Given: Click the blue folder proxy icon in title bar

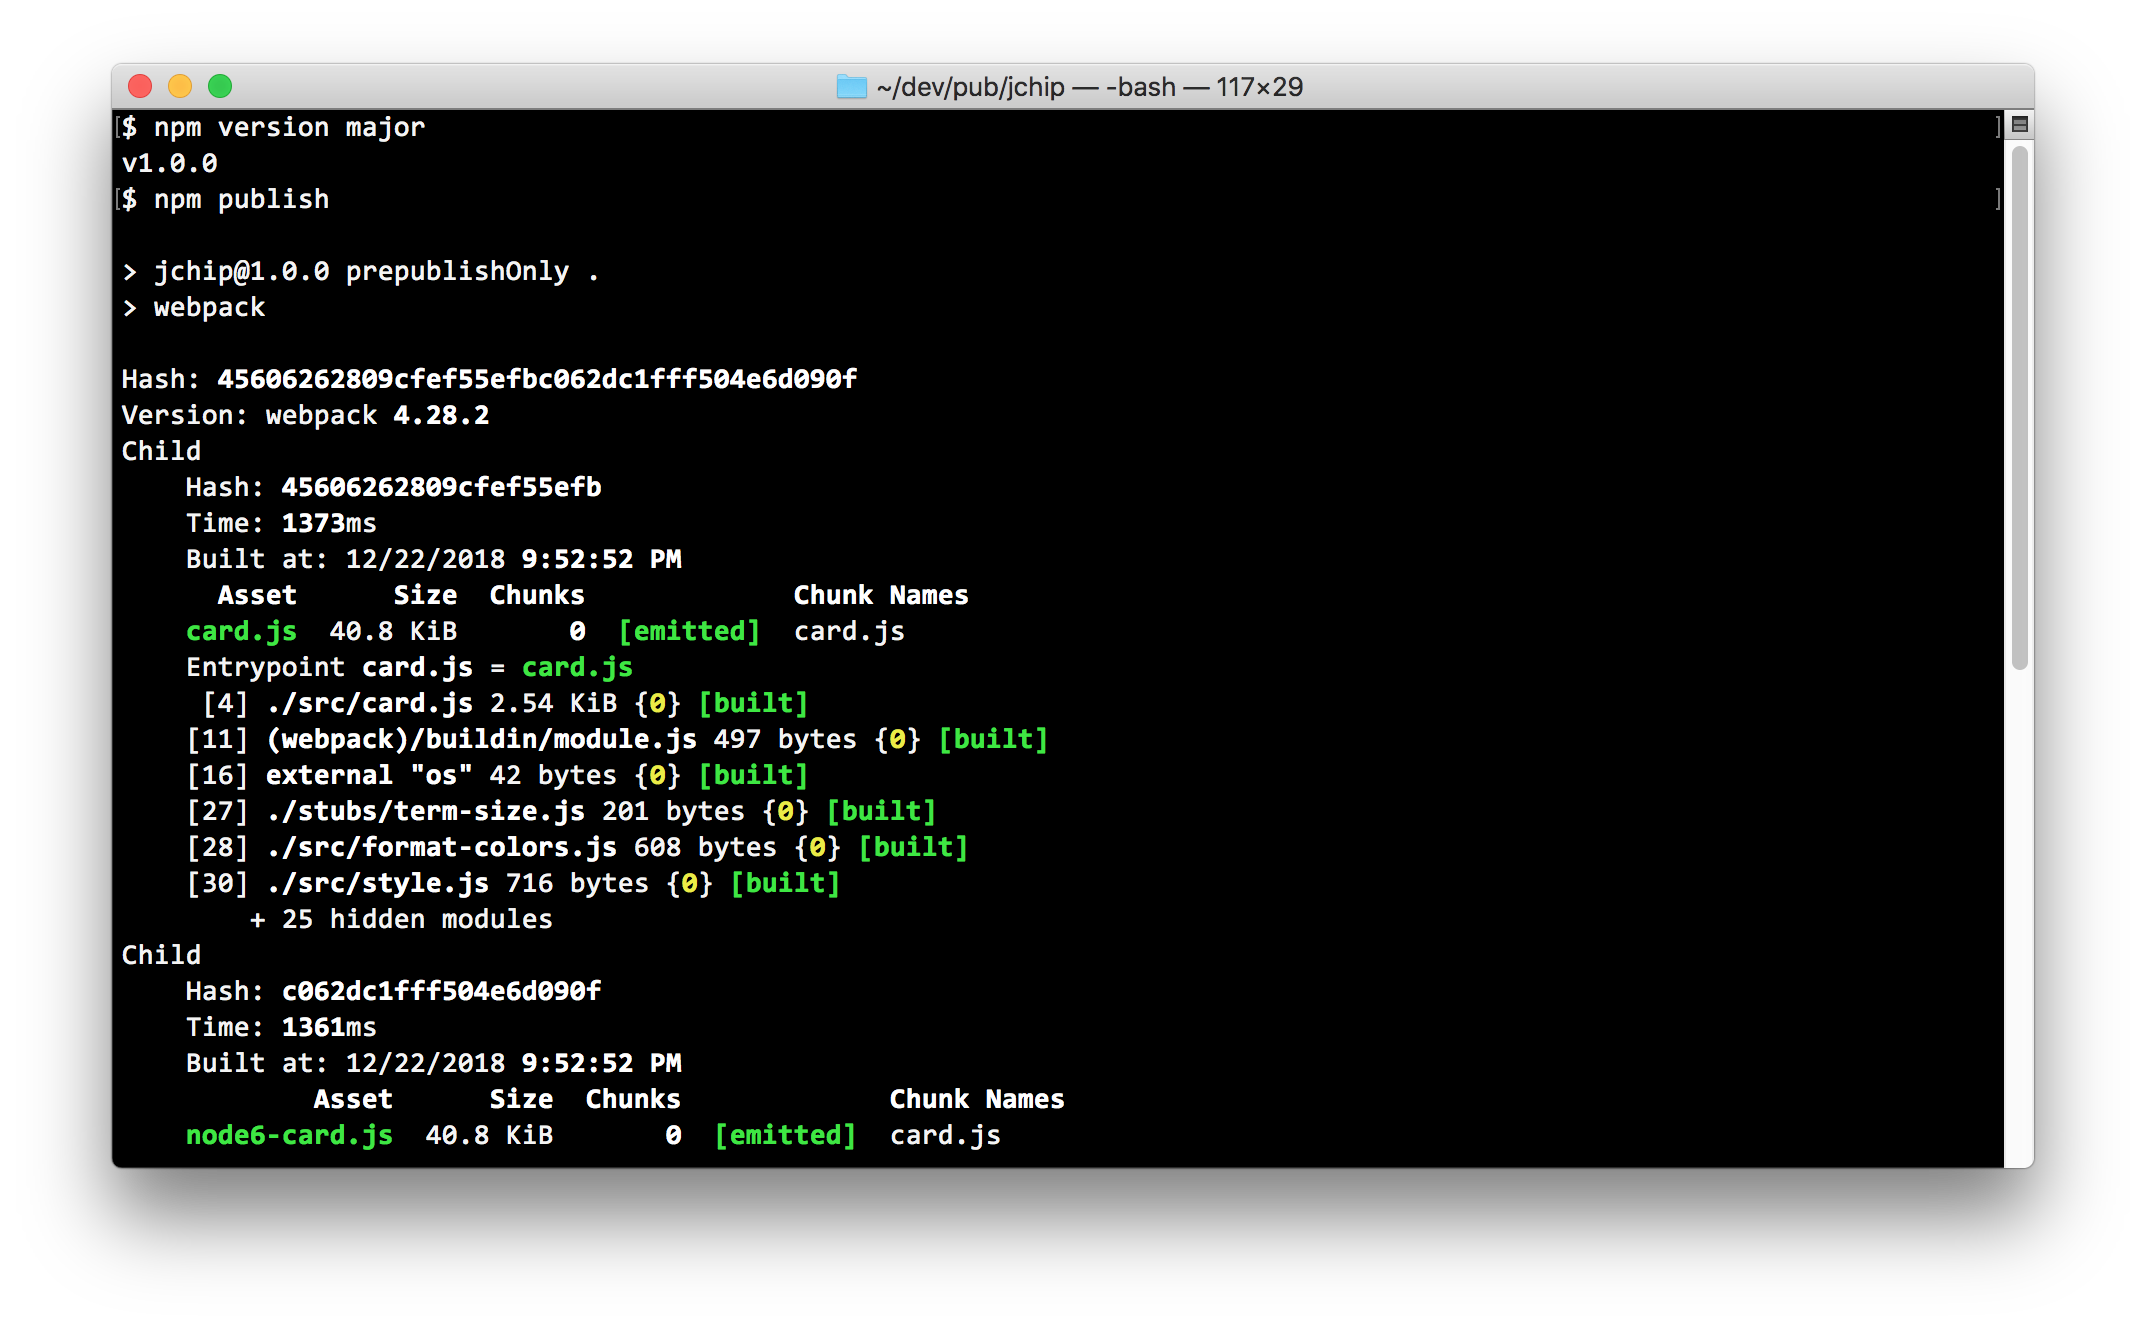Looking at the screenshot, I should pos(851,87).
